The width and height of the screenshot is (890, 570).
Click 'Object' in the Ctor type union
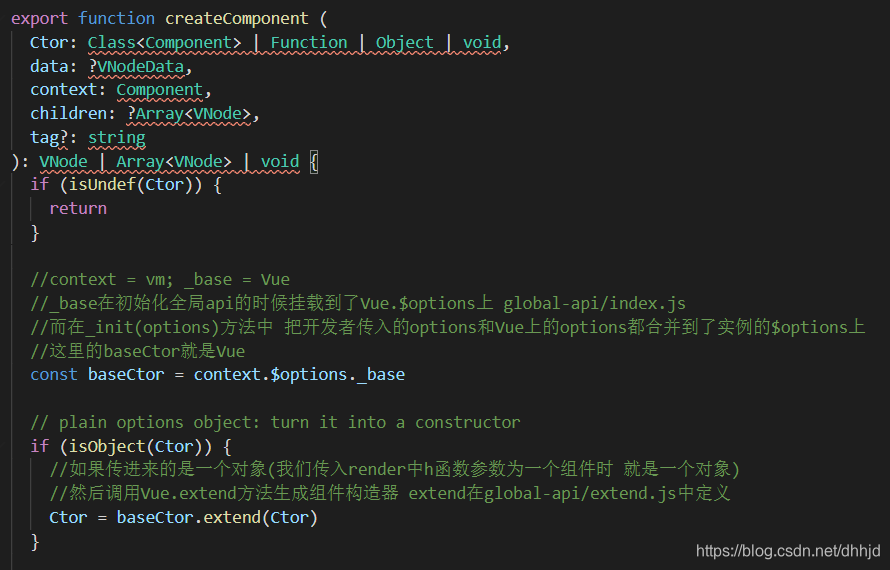[404, 43]
